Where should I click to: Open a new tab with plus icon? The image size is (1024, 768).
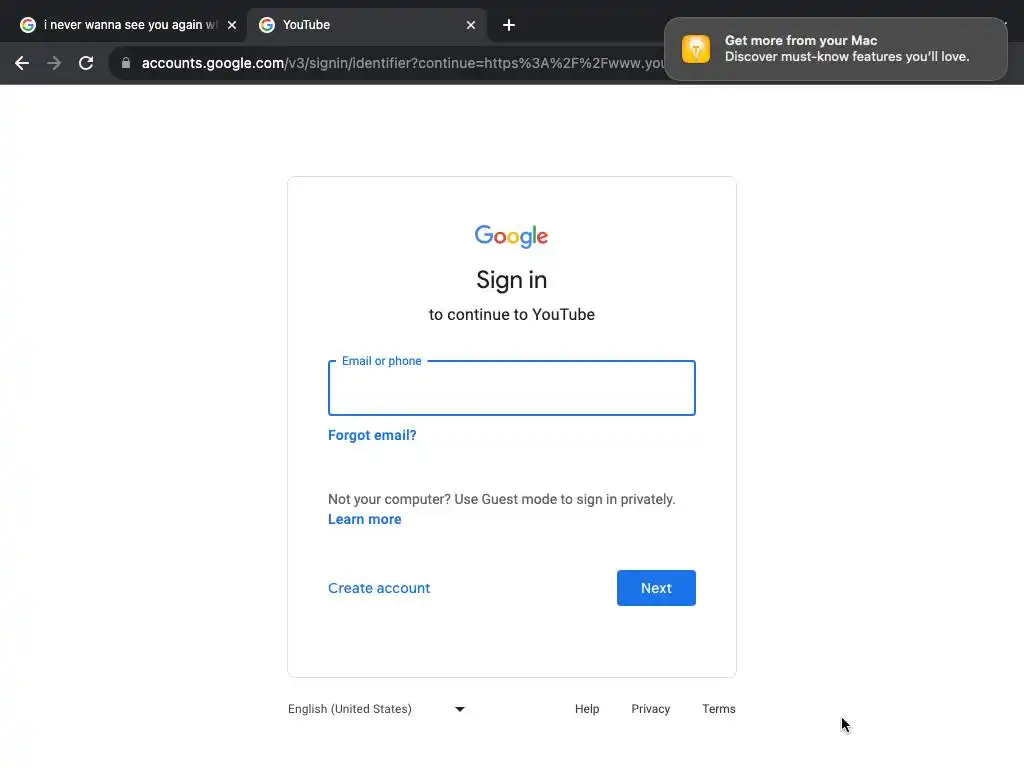click(x=509, y=25)
